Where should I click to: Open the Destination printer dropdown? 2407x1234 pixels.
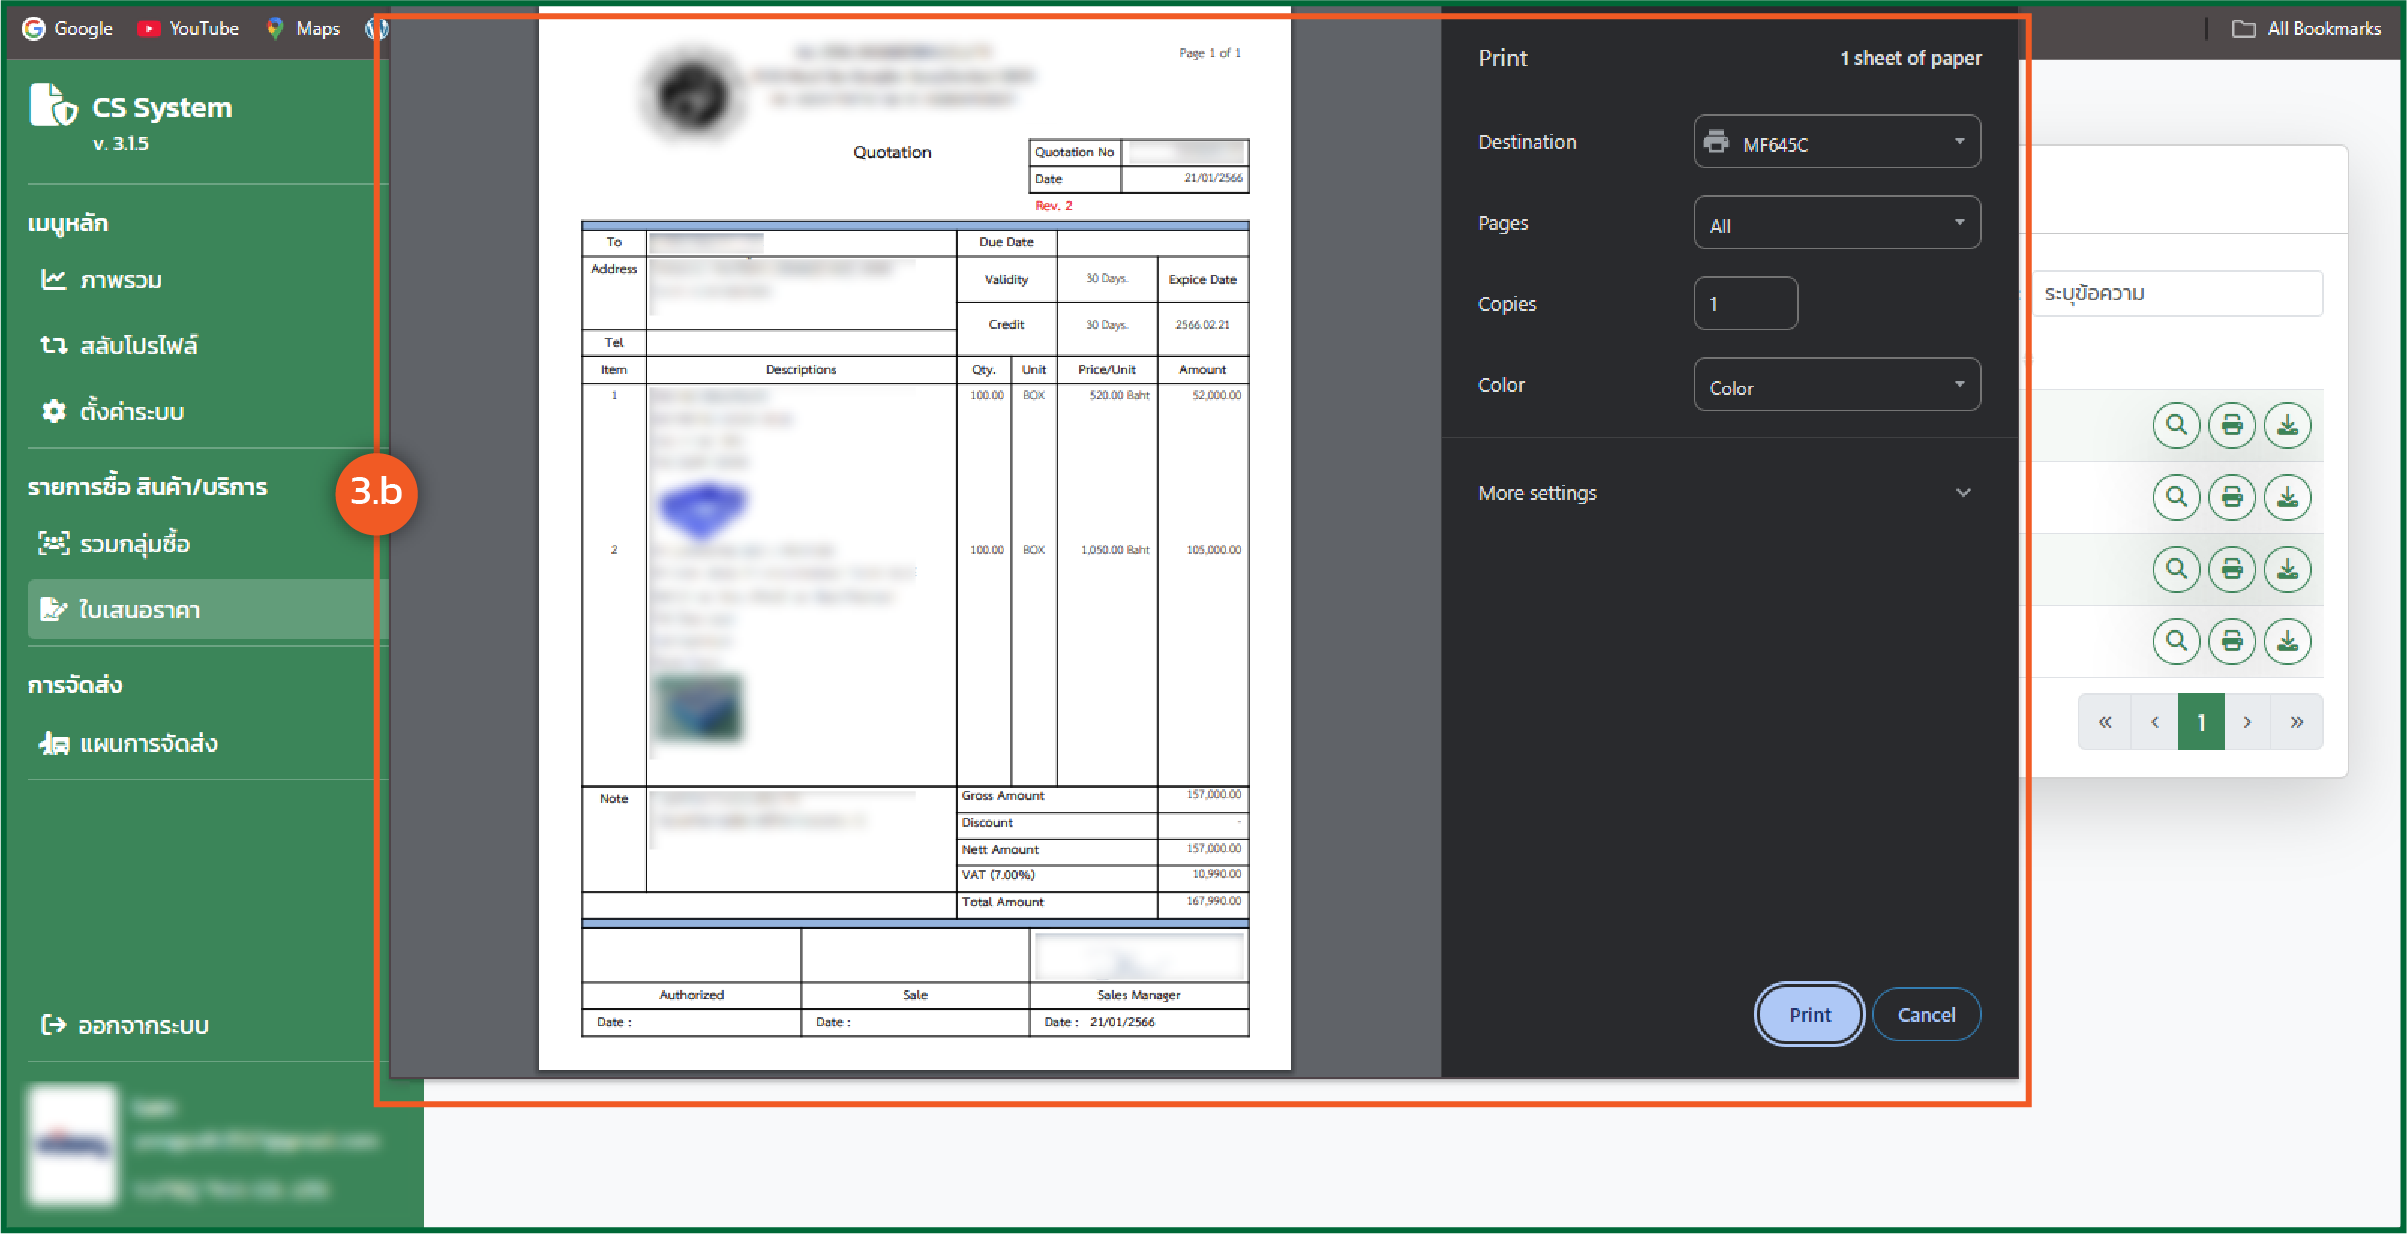(1836, 143)
